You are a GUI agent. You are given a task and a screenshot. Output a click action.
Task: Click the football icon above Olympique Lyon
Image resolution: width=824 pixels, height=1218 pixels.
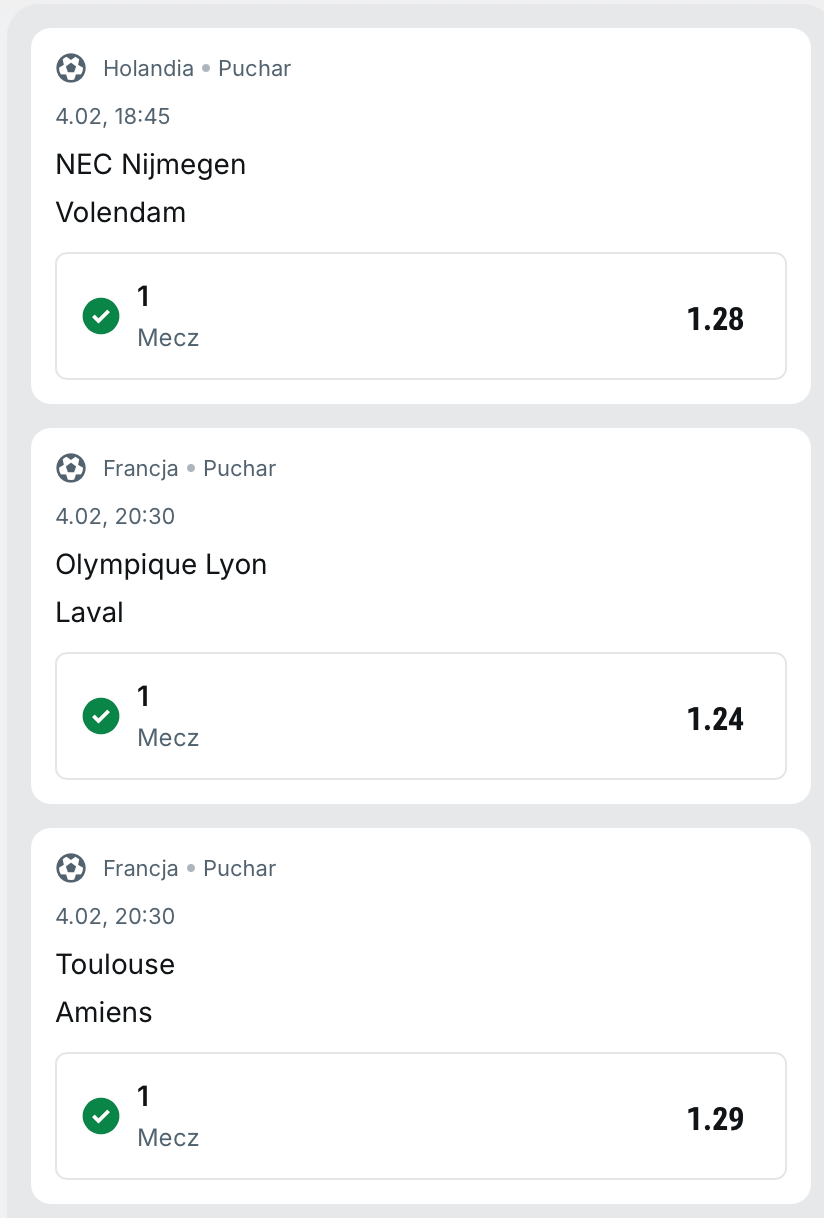click(x=70, y=468)
